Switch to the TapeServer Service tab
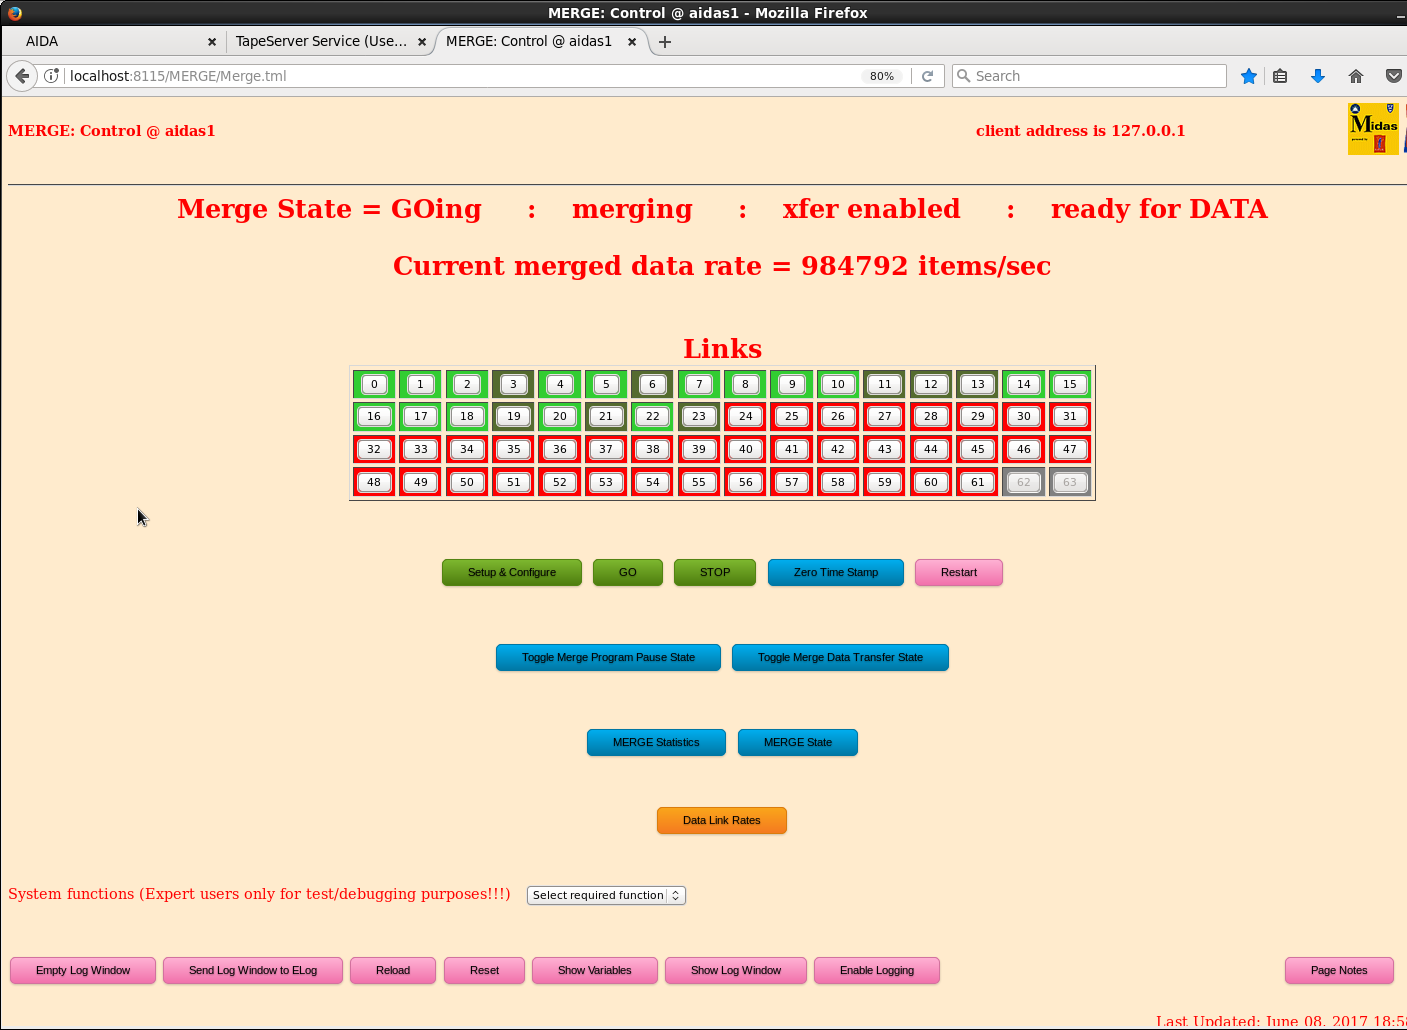Image resolution: width=1407 pixels, height=1030 pixels. click(321, 41)
